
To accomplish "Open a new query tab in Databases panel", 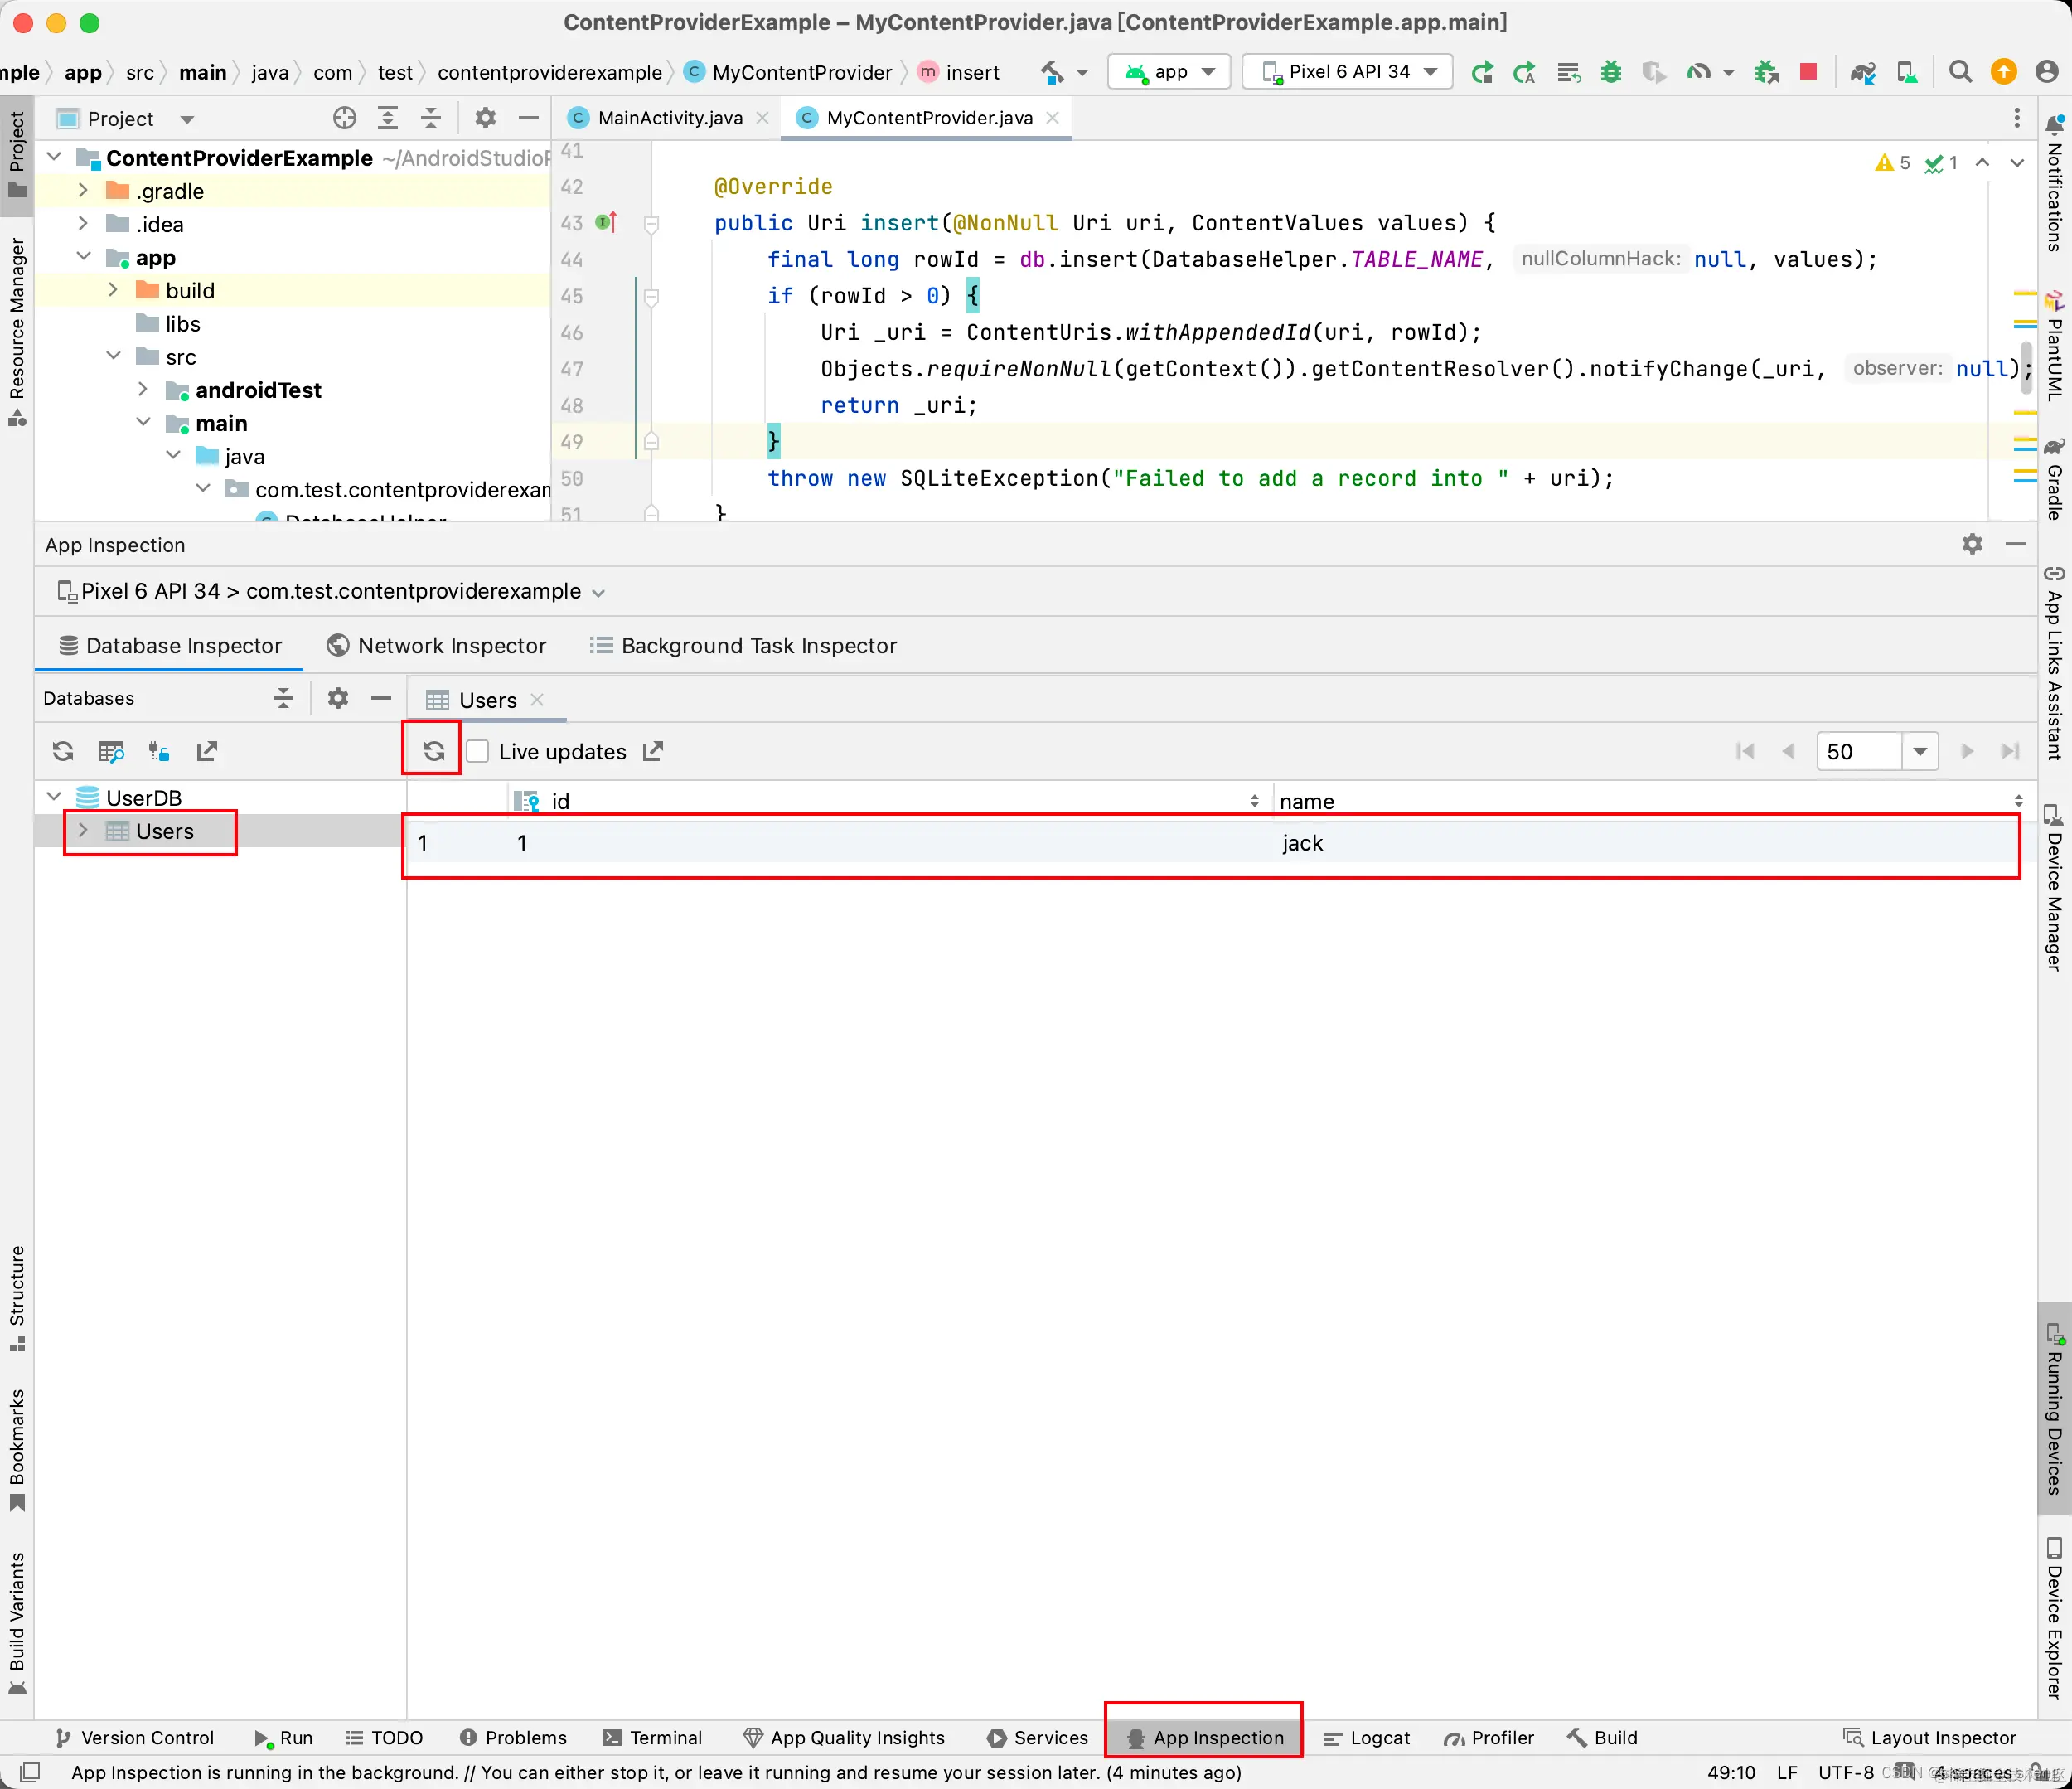I will [111, 751].
